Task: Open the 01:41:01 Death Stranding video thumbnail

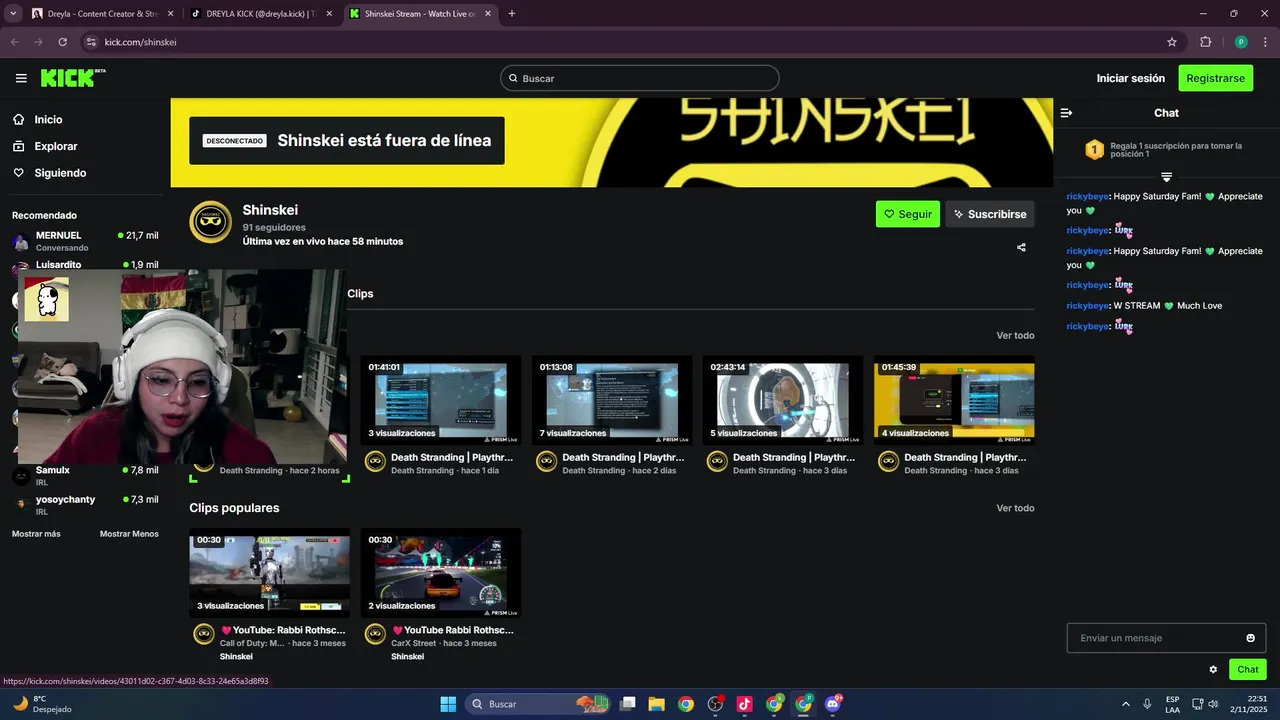Action: (x=440, y=399)
